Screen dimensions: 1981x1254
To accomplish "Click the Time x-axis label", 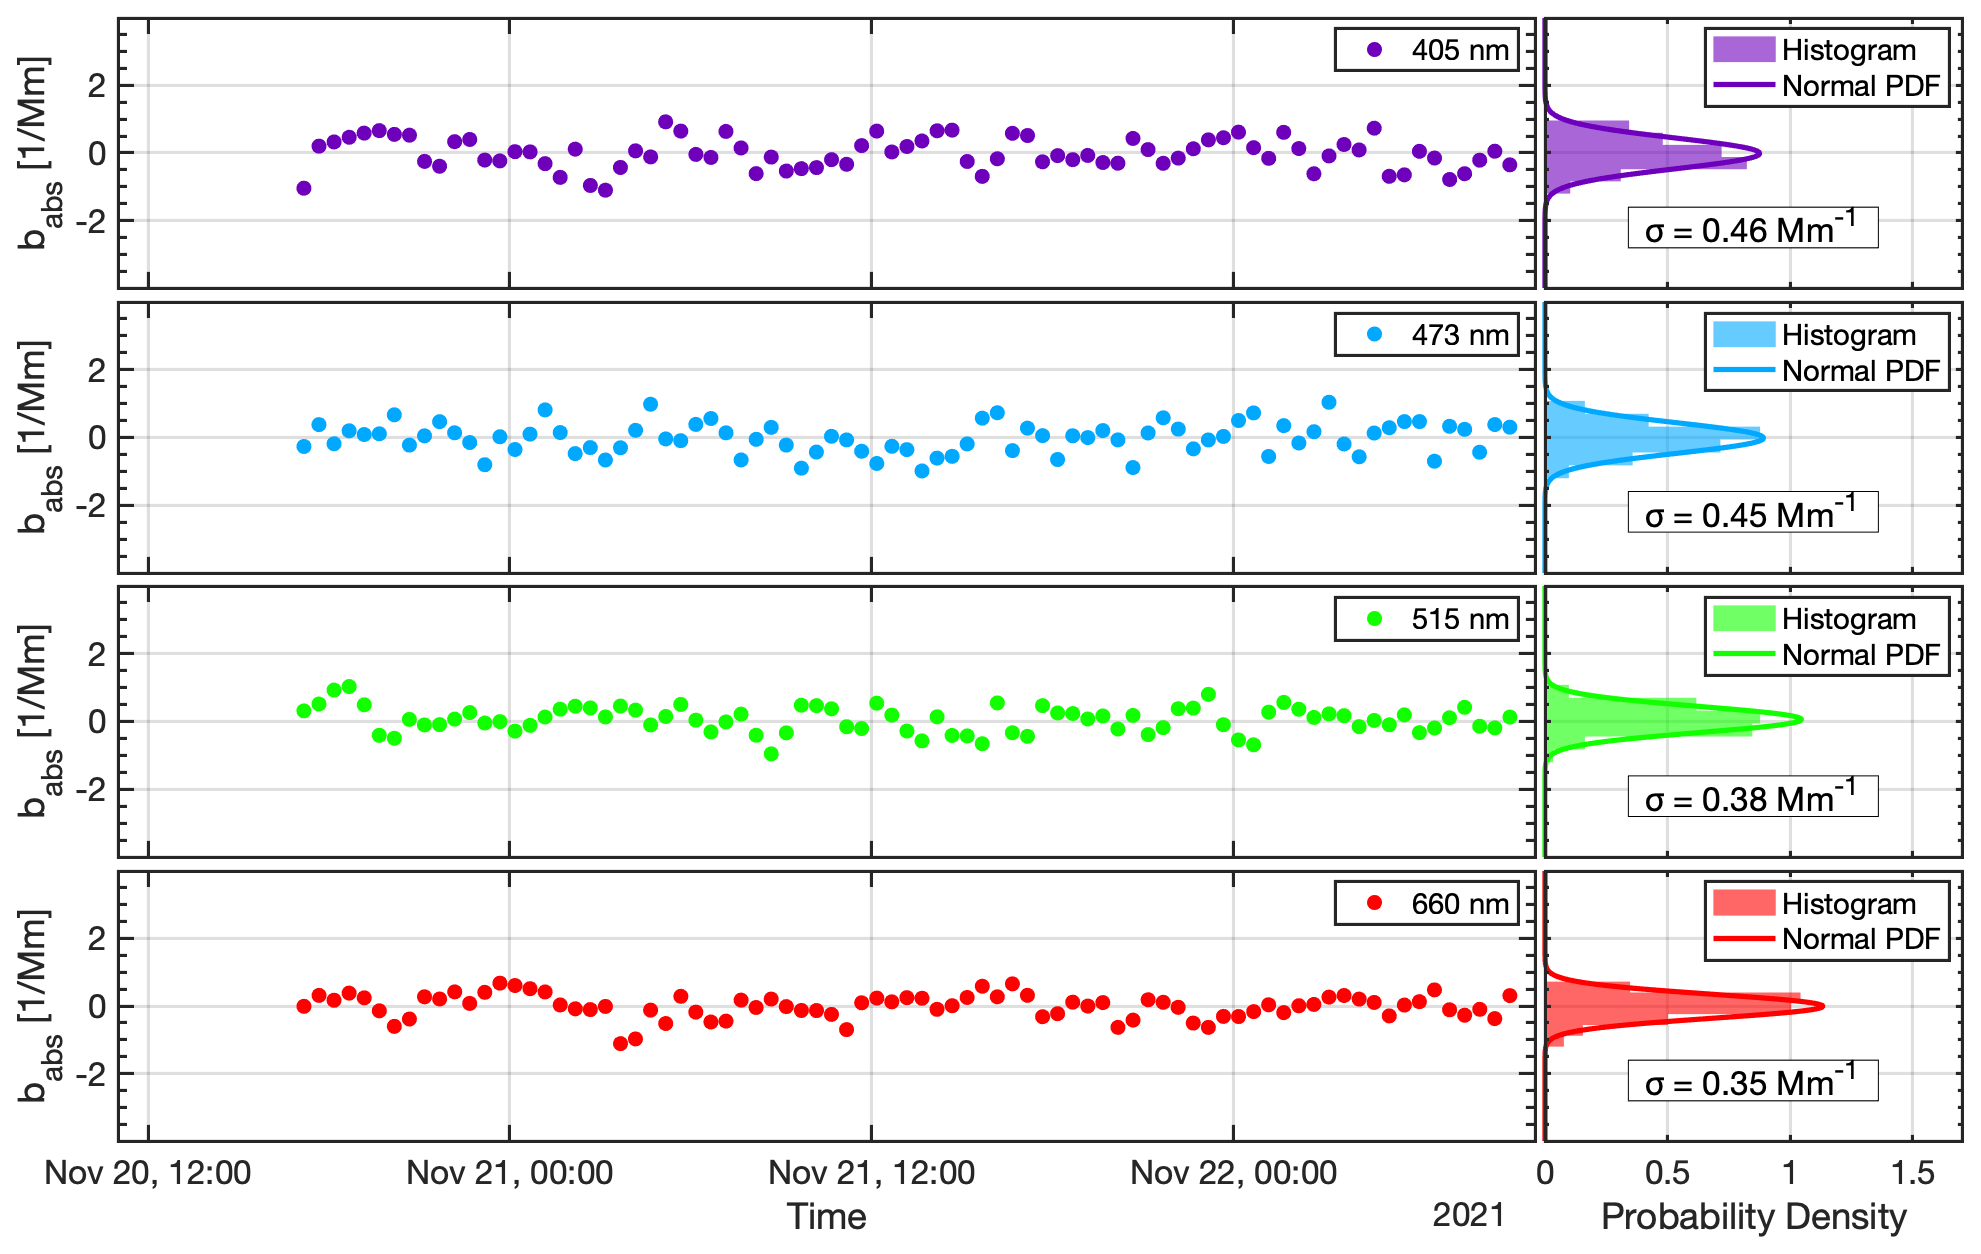I will 826,1216.
